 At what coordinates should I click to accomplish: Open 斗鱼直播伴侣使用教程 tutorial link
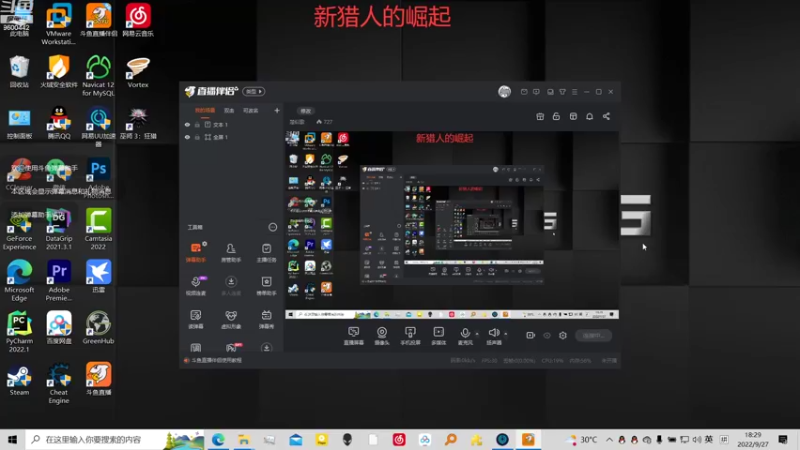tap(213, 360)
